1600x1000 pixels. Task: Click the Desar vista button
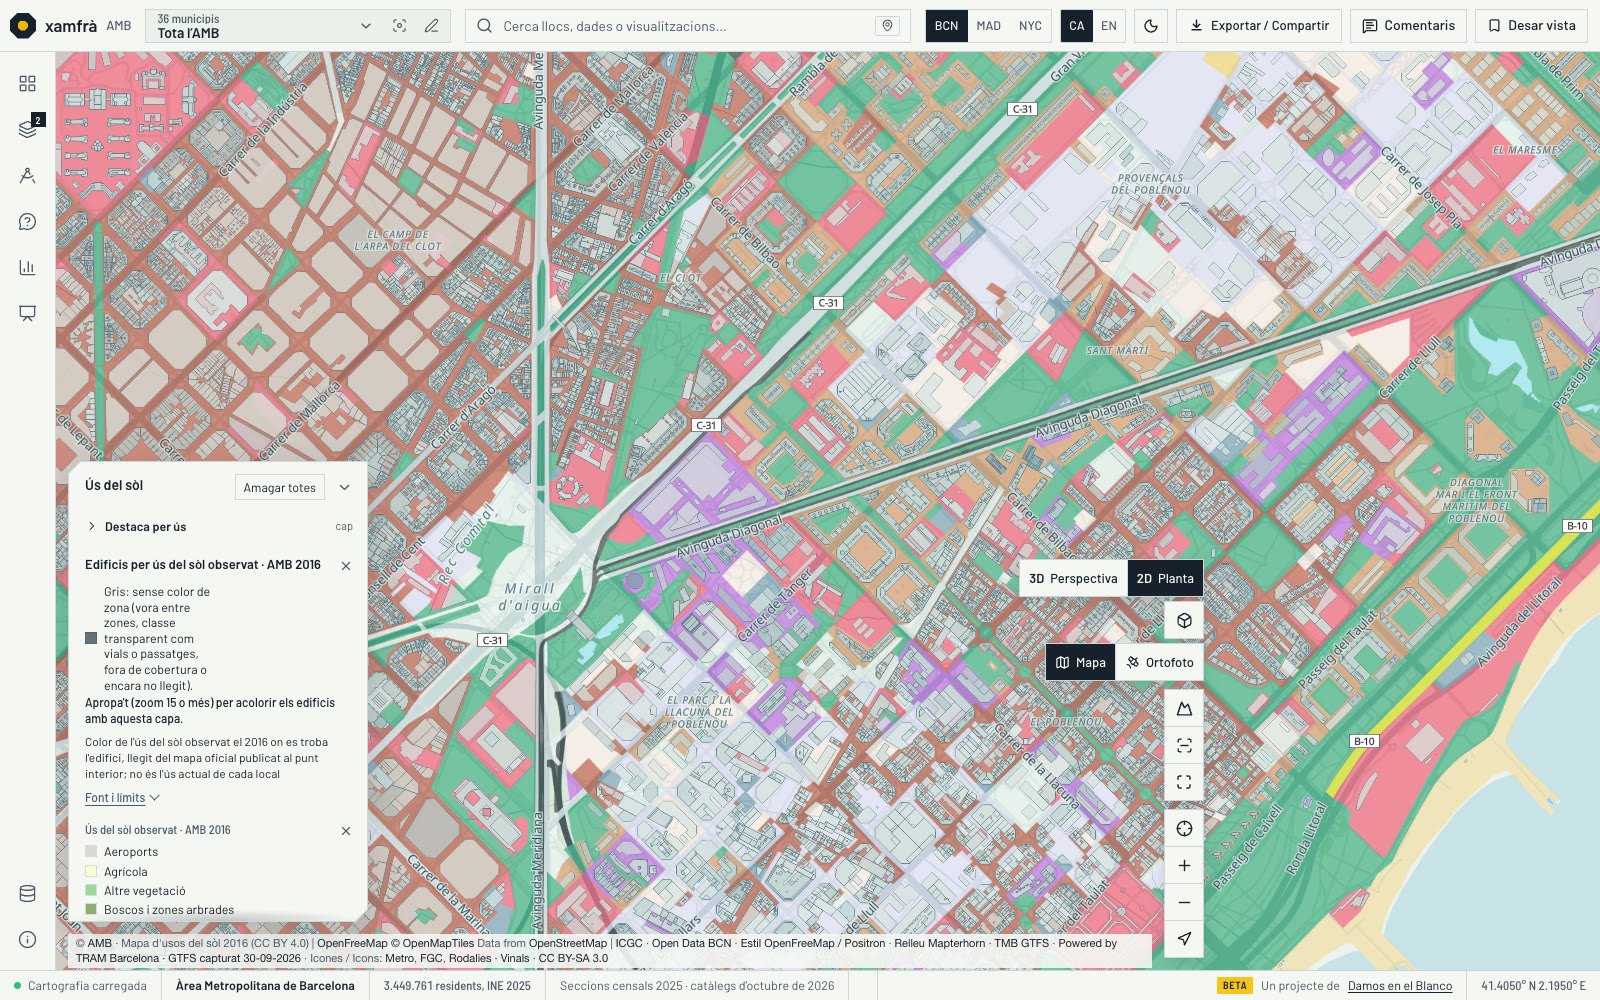1531,26
